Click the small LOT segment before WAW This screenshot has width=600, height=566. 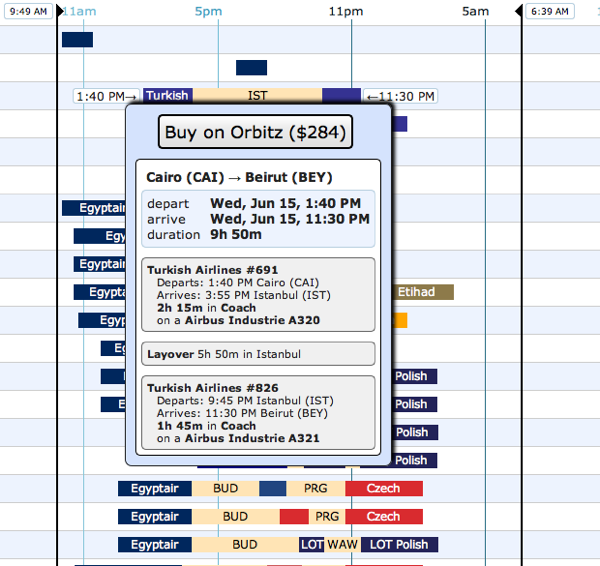311,545
